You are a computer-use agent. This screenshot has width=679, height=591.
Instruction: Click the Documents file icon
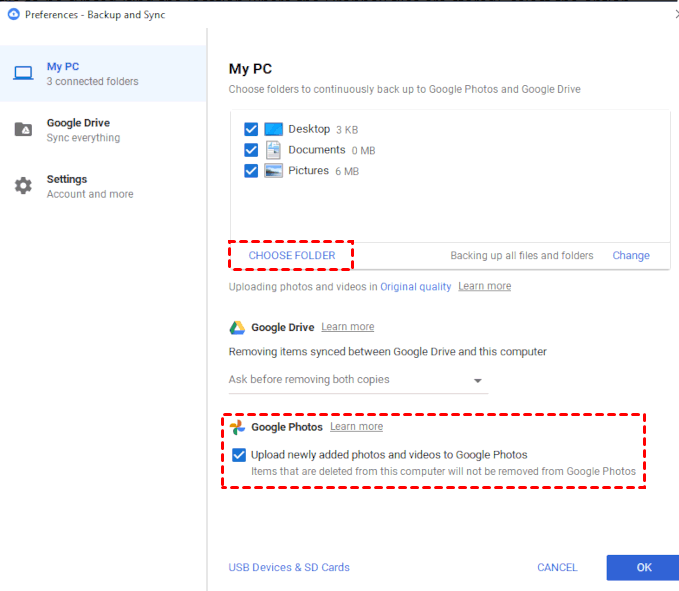point(273,150)
